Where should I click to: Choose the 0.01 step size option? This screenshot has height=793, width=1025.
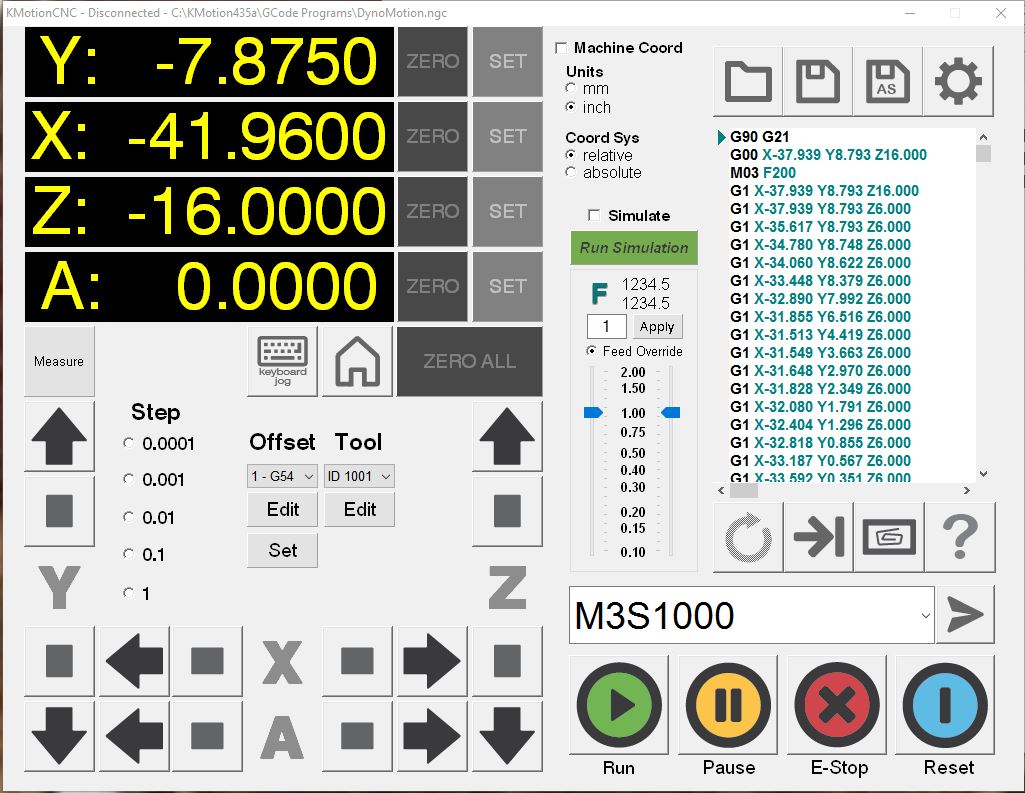(128, 517)
